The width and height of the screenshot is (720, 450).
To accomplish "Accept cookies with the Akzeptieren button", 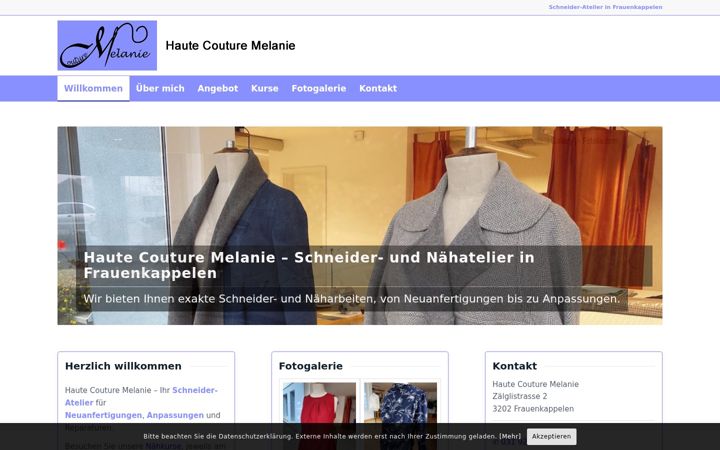I will (551, 436).
